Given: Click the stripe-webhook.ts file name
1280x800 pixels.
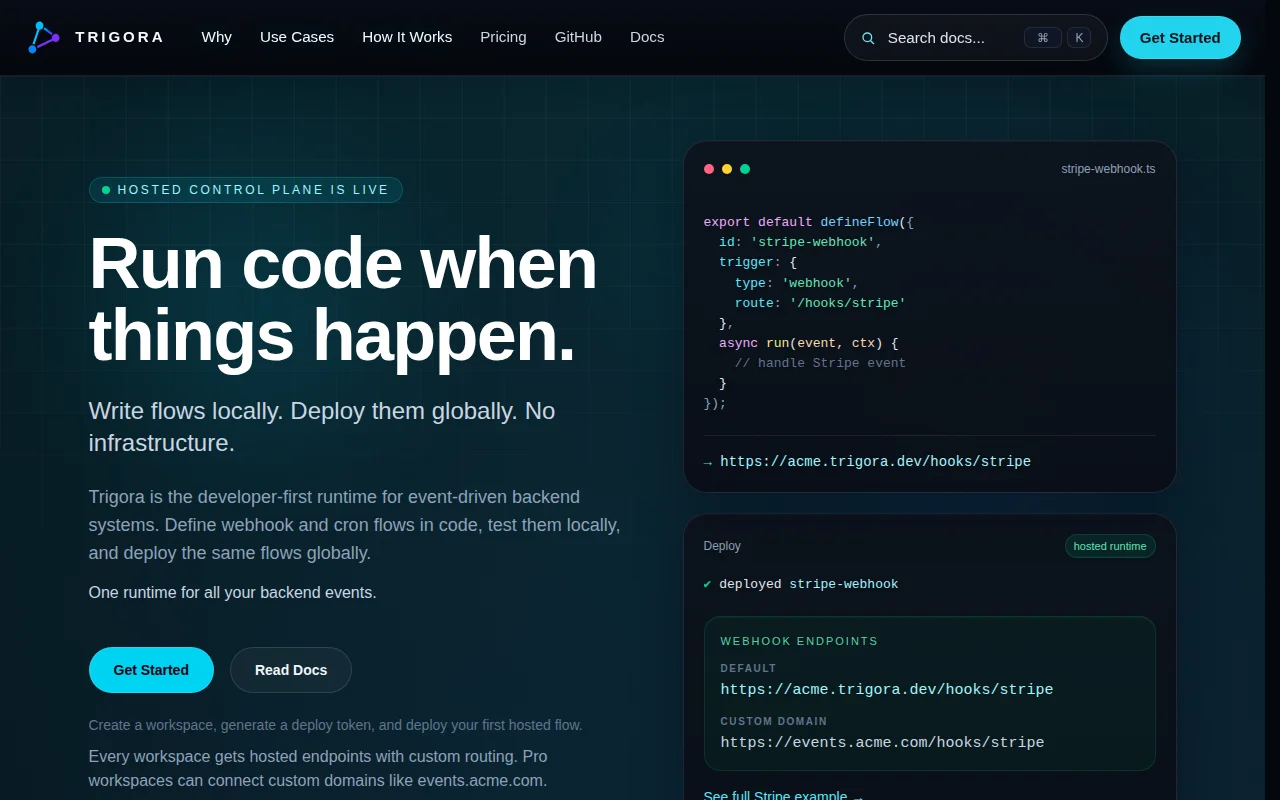Looking at the screenshot, I should pyautogui.click(x=1108, y=169).
